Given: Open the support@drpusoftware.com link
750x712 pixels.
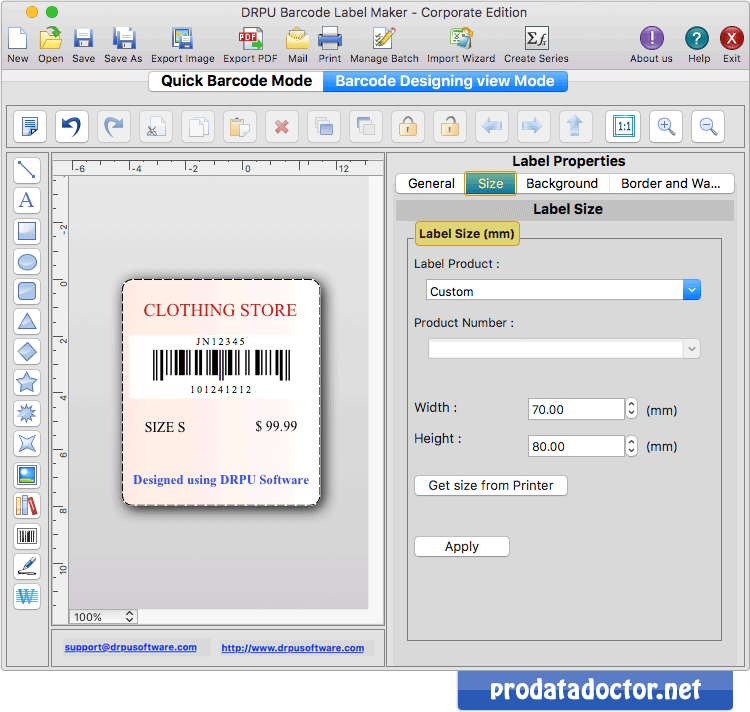Looking at the screenshot, I should tap(131, 647).
